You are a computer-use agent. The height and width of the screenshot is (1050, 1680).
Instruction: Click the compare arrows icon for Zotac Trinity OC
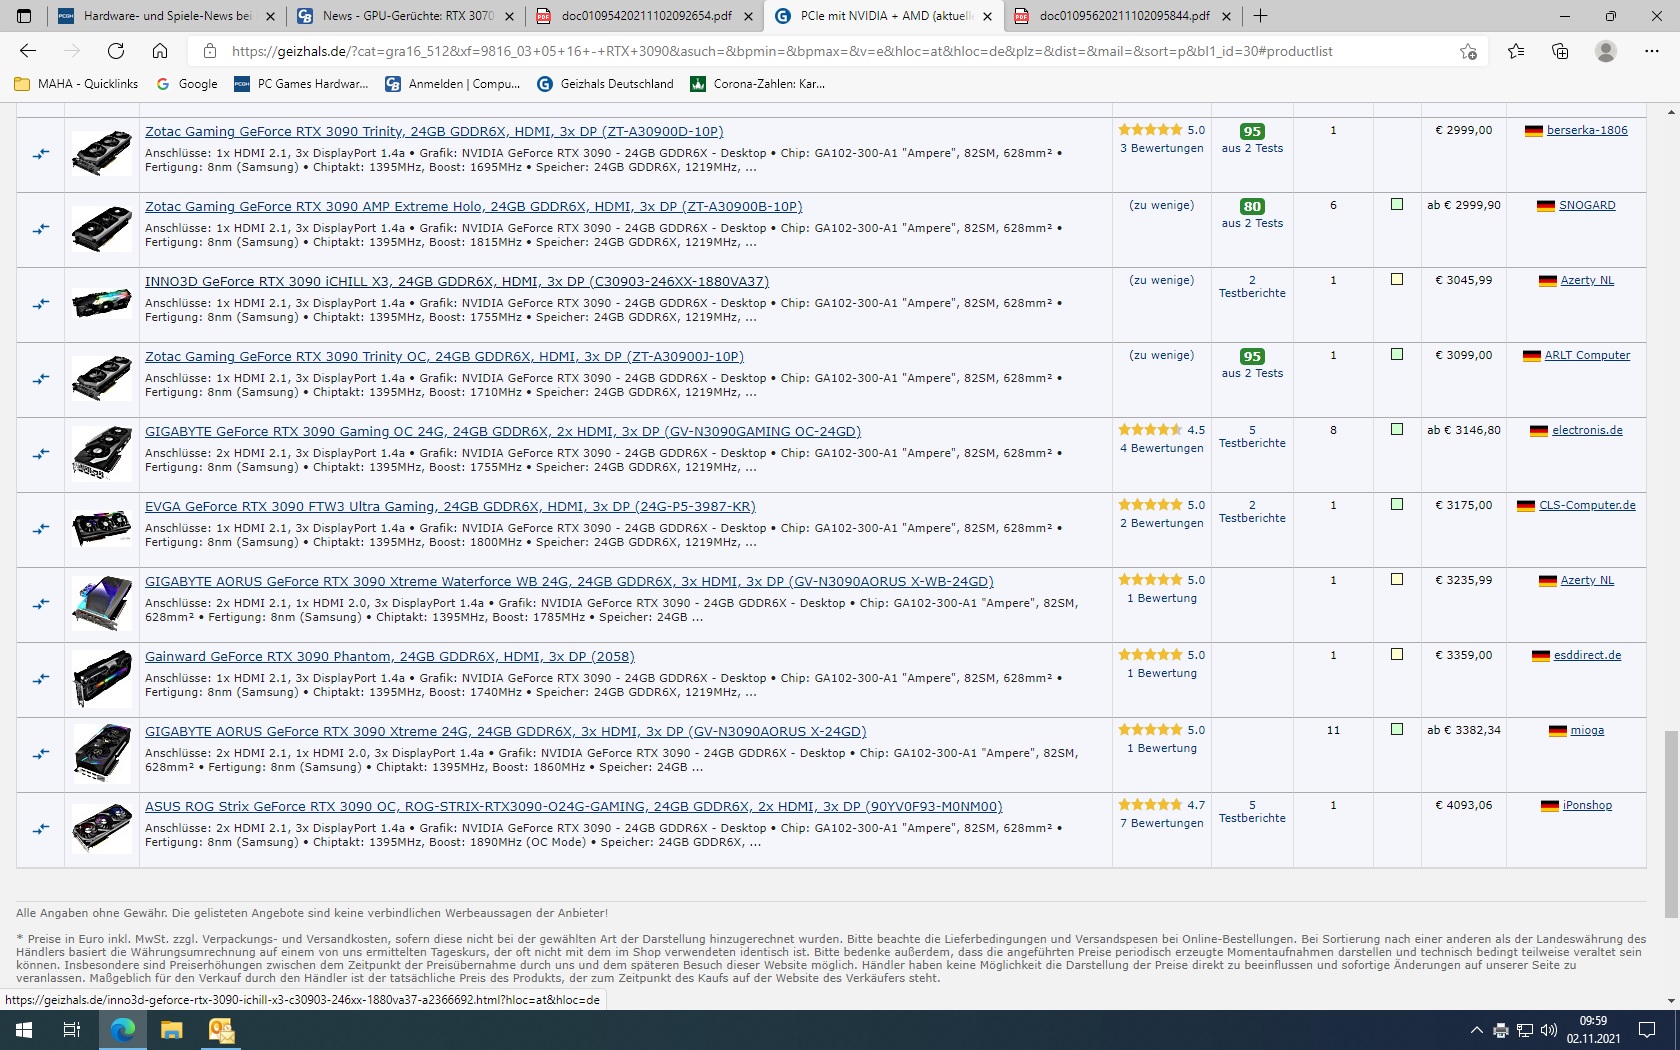(41, 379)
